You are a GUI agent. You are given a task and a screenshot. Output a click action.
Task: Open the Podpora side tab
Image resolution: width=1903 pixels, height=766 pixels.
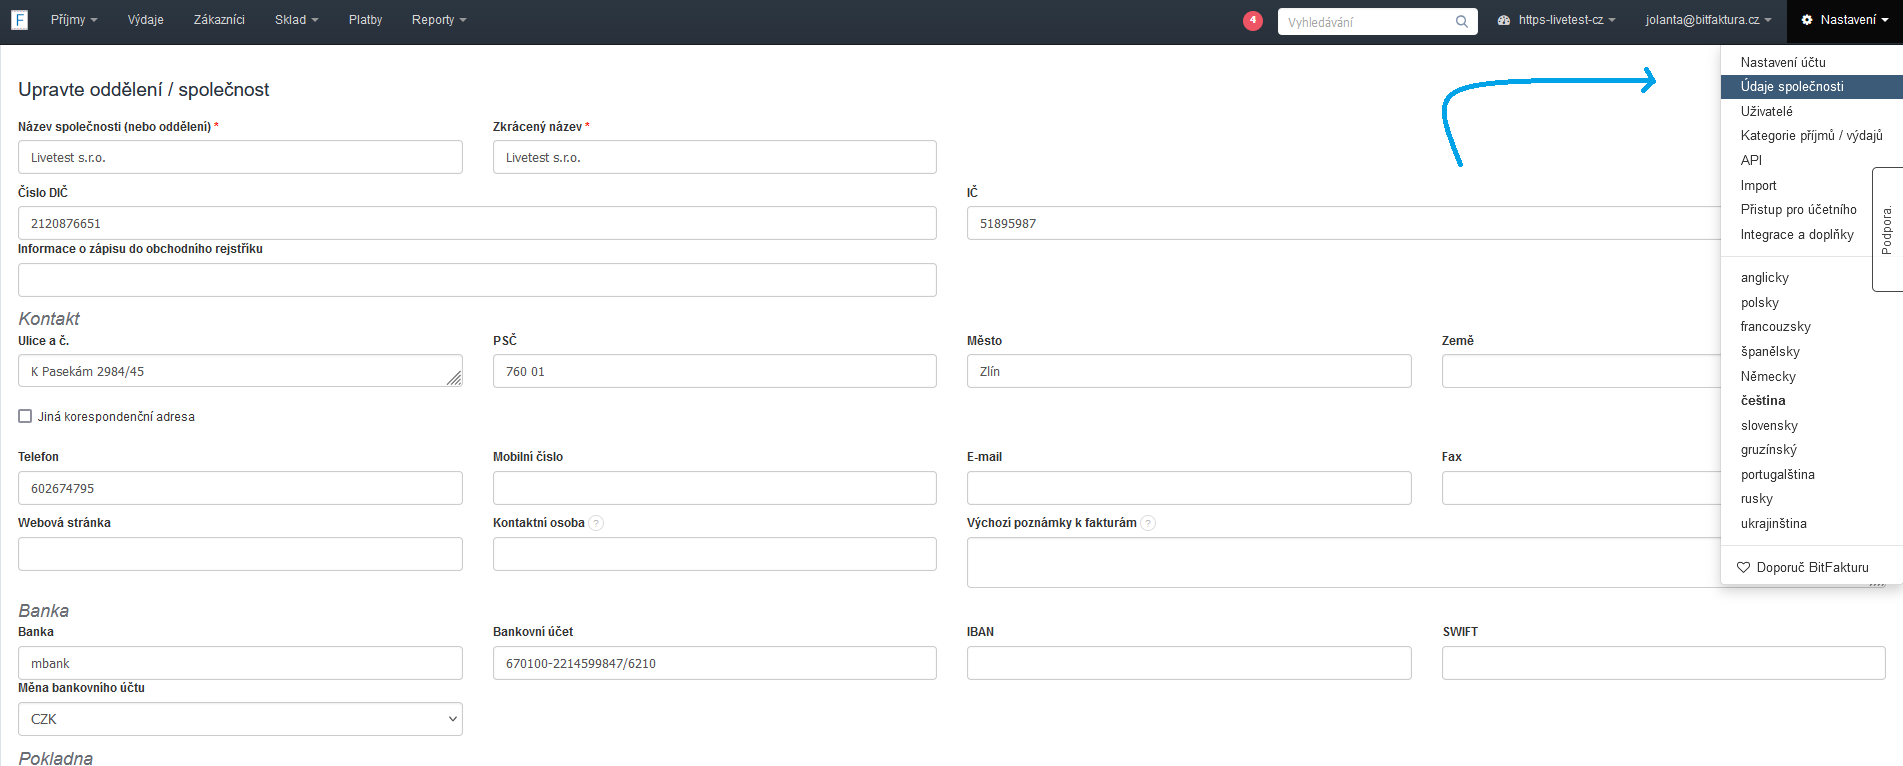(x=1887, y=229)
